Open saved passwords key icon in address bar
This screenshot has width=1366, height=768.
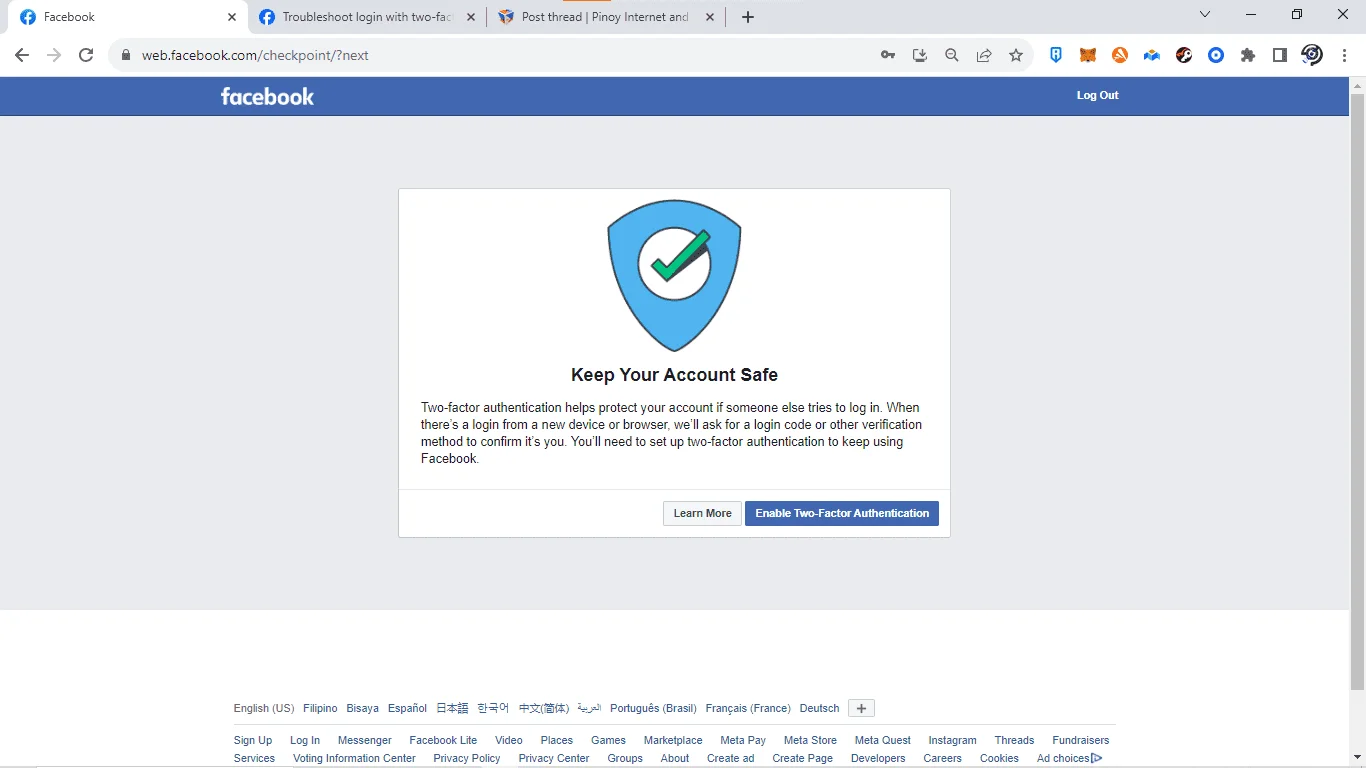[888, 55]
